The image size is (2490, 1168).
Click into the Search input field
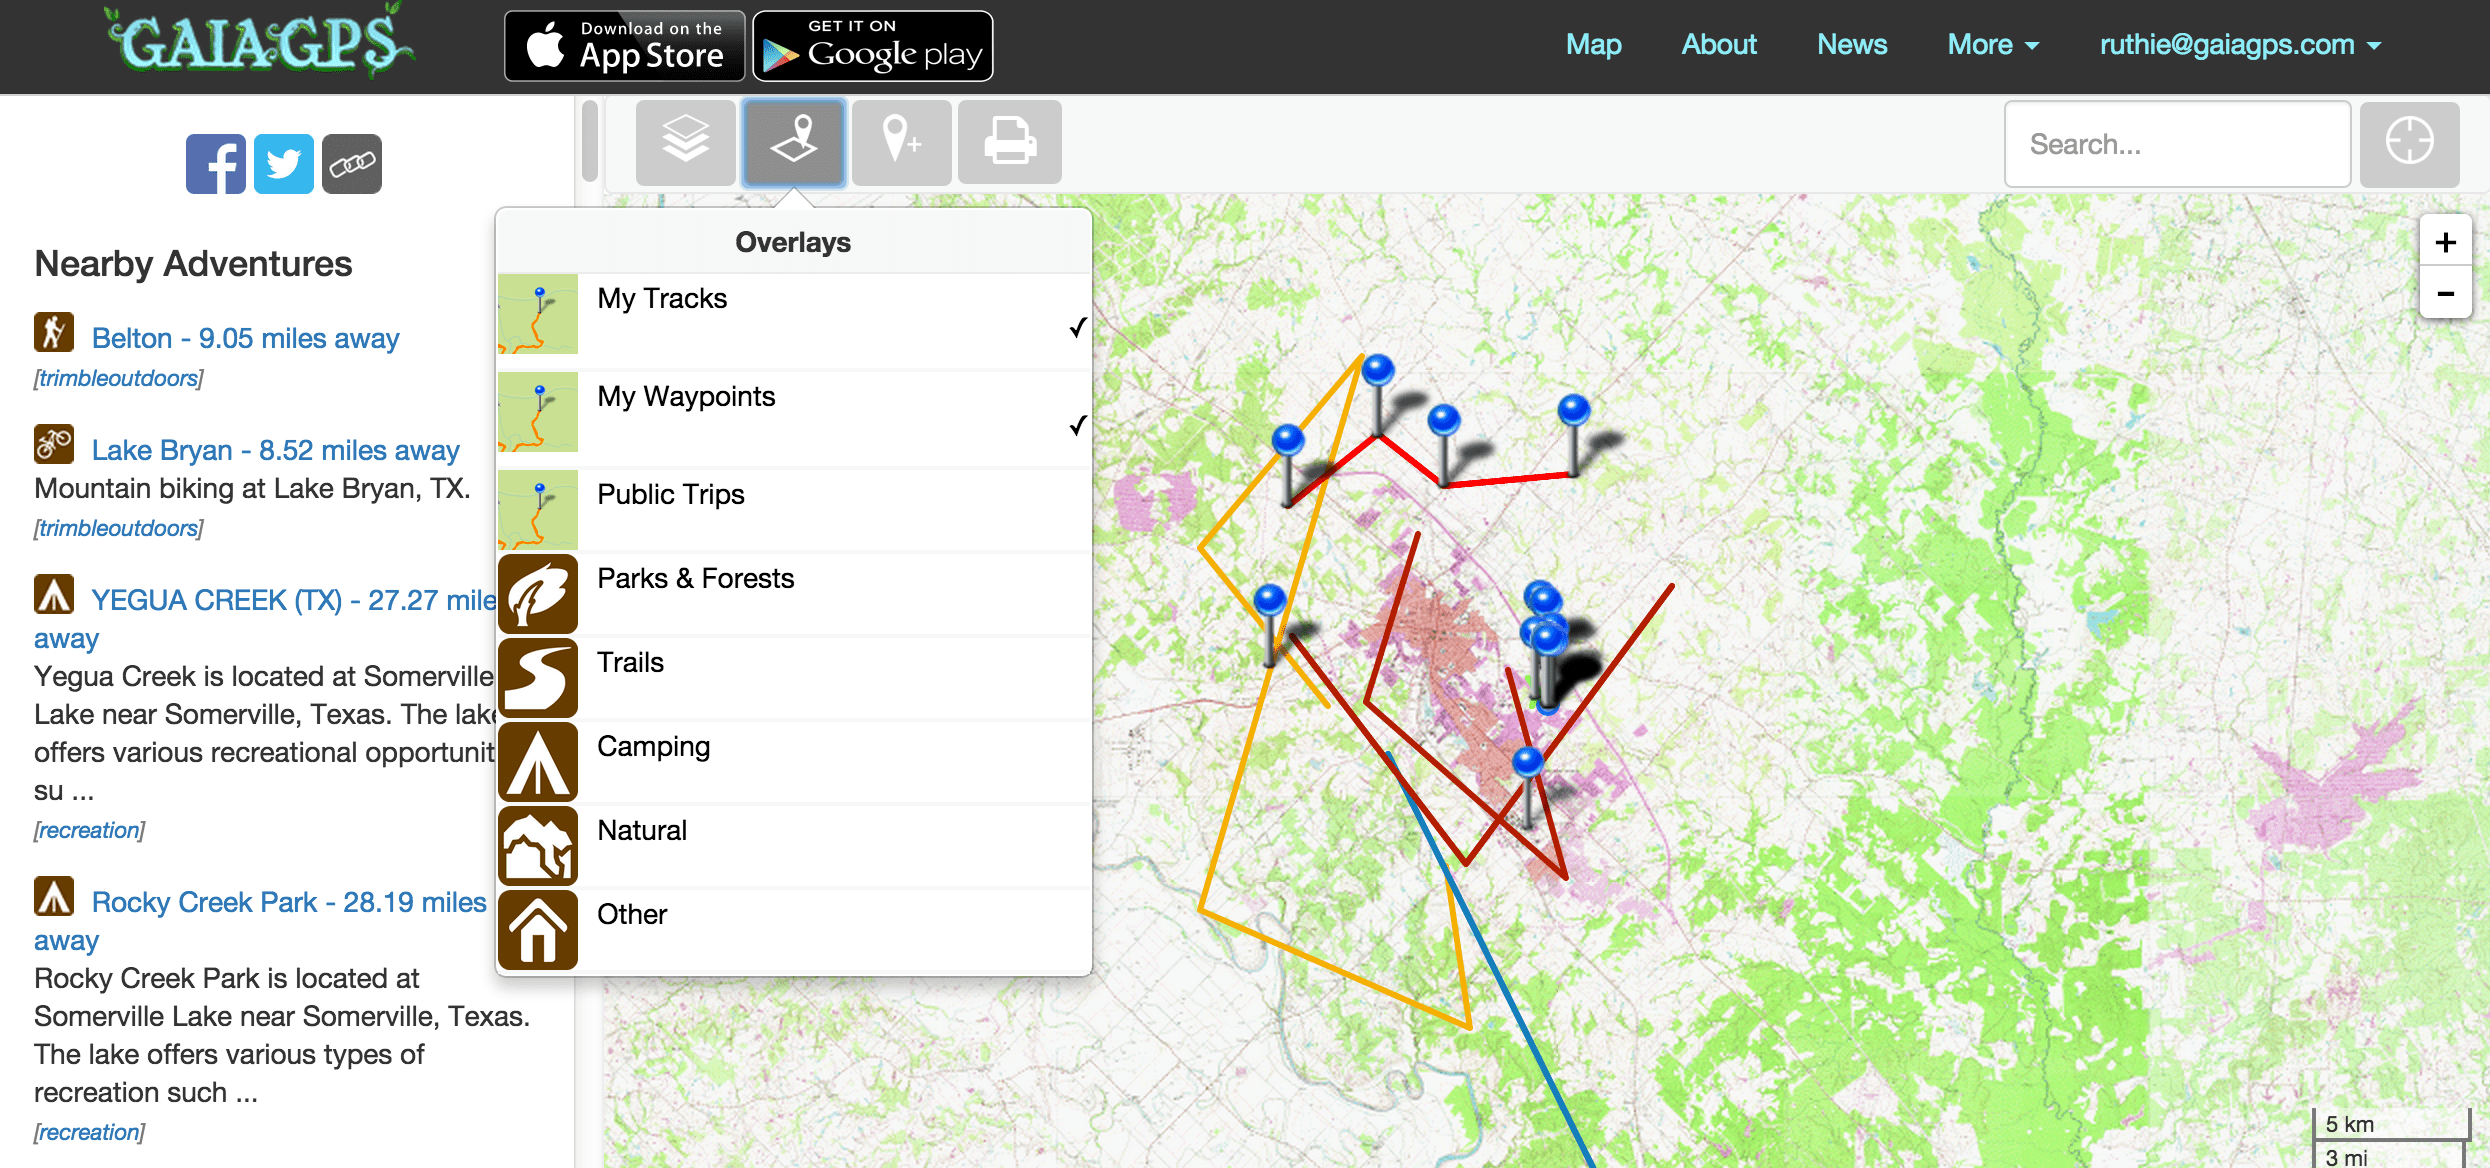click(2177, 144)
